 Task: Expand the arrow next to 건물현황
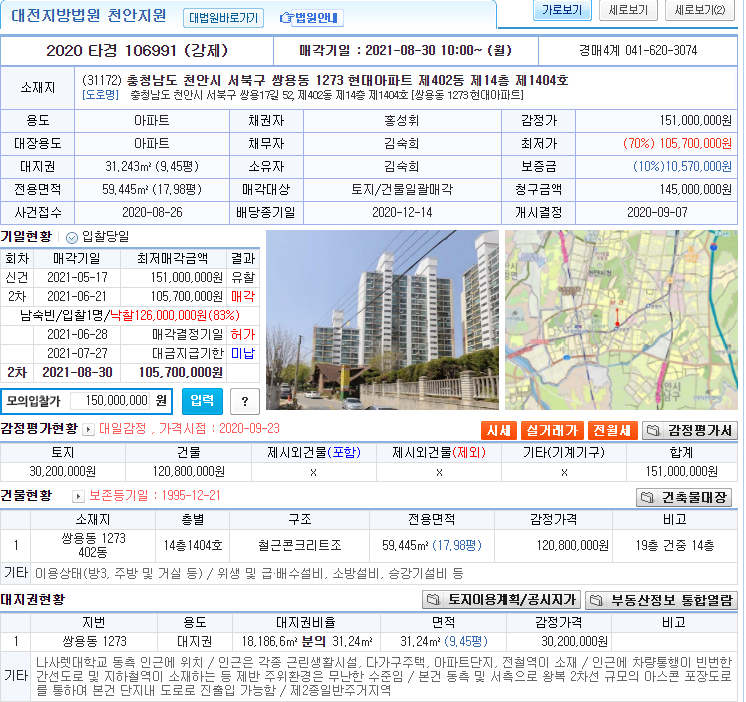click(78, 497)
